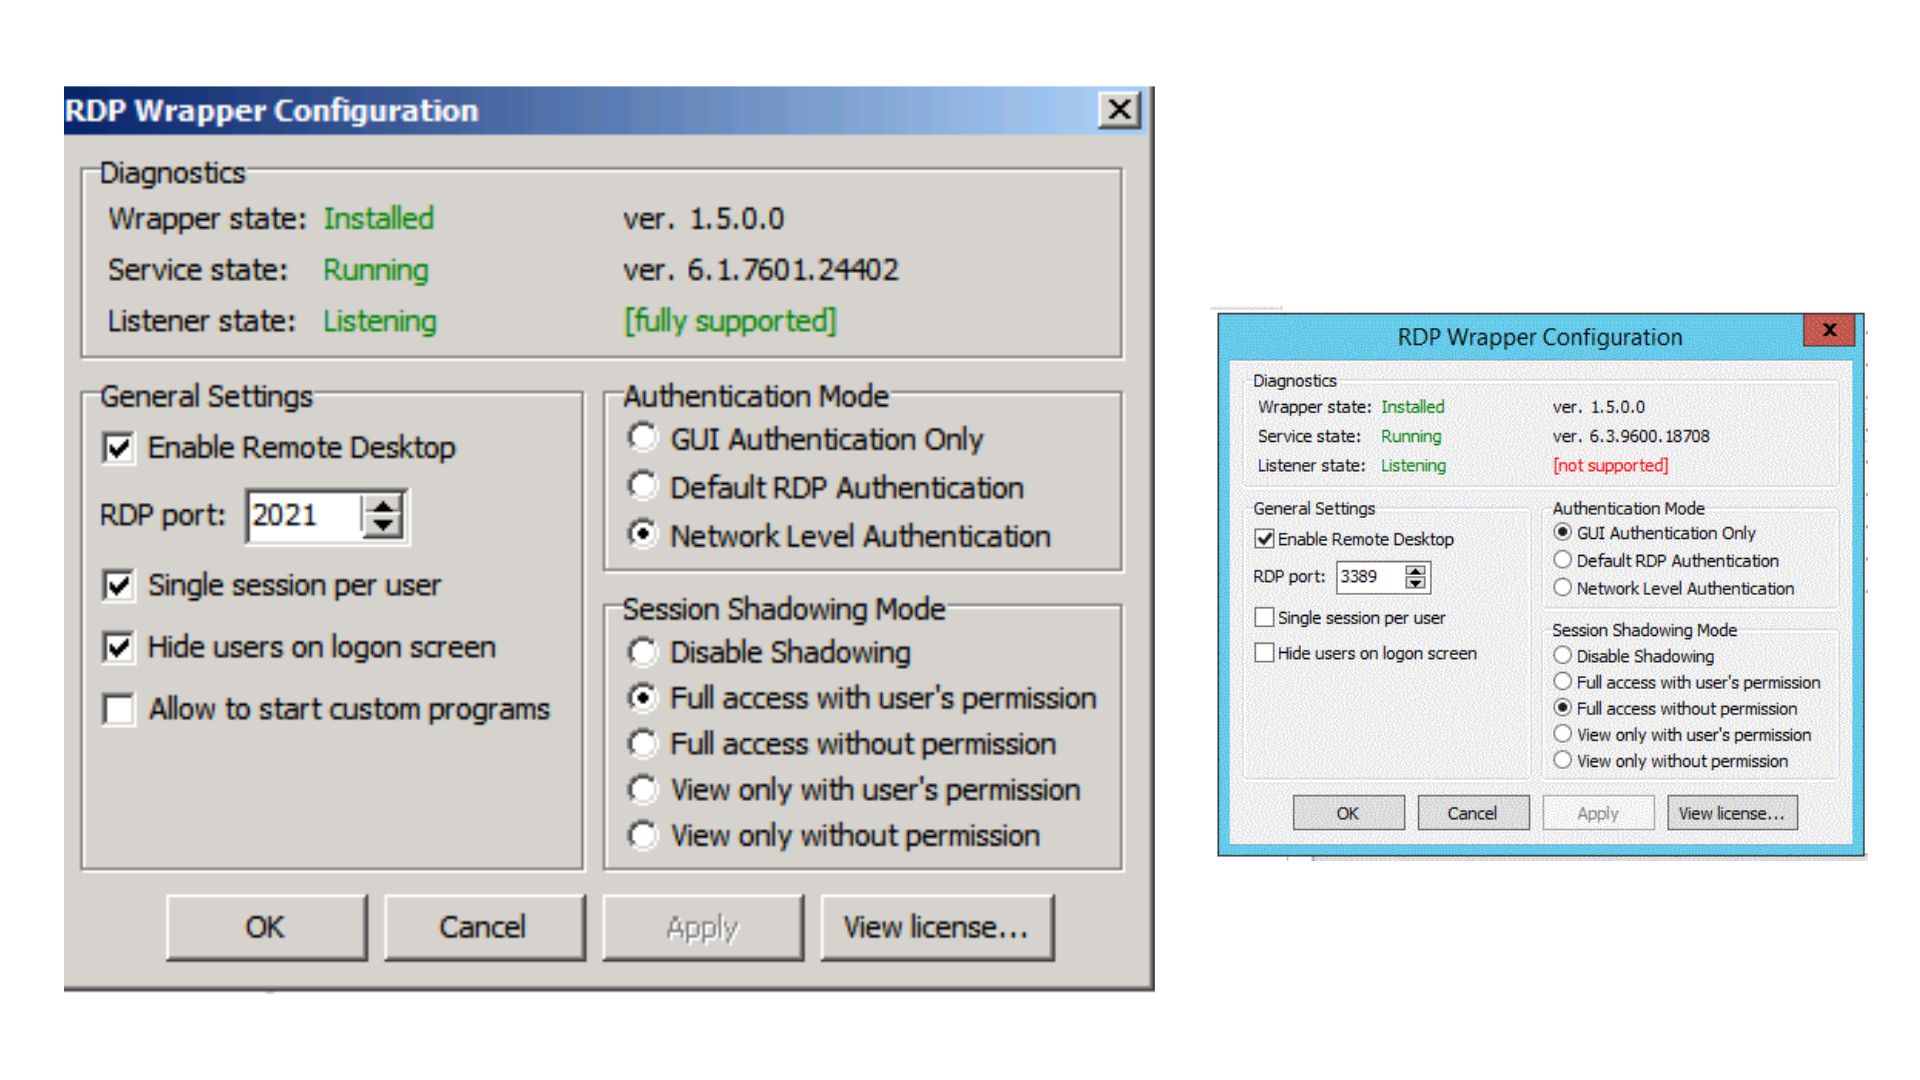The width and height of the screenshot is (1920, 1080).
Task: Select View only with user's permission
Action: point(641,790)
